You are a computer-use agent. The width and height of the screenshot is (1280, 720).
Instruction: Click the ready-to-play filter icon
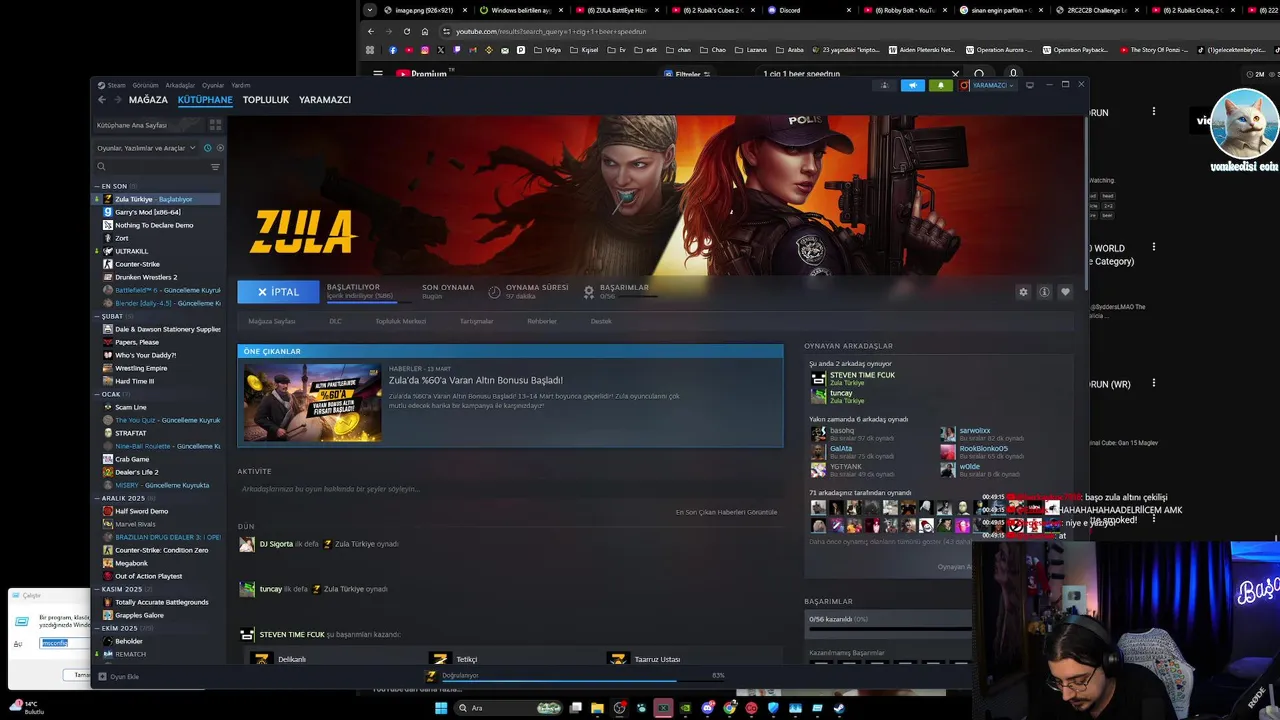tap(220, 148)
